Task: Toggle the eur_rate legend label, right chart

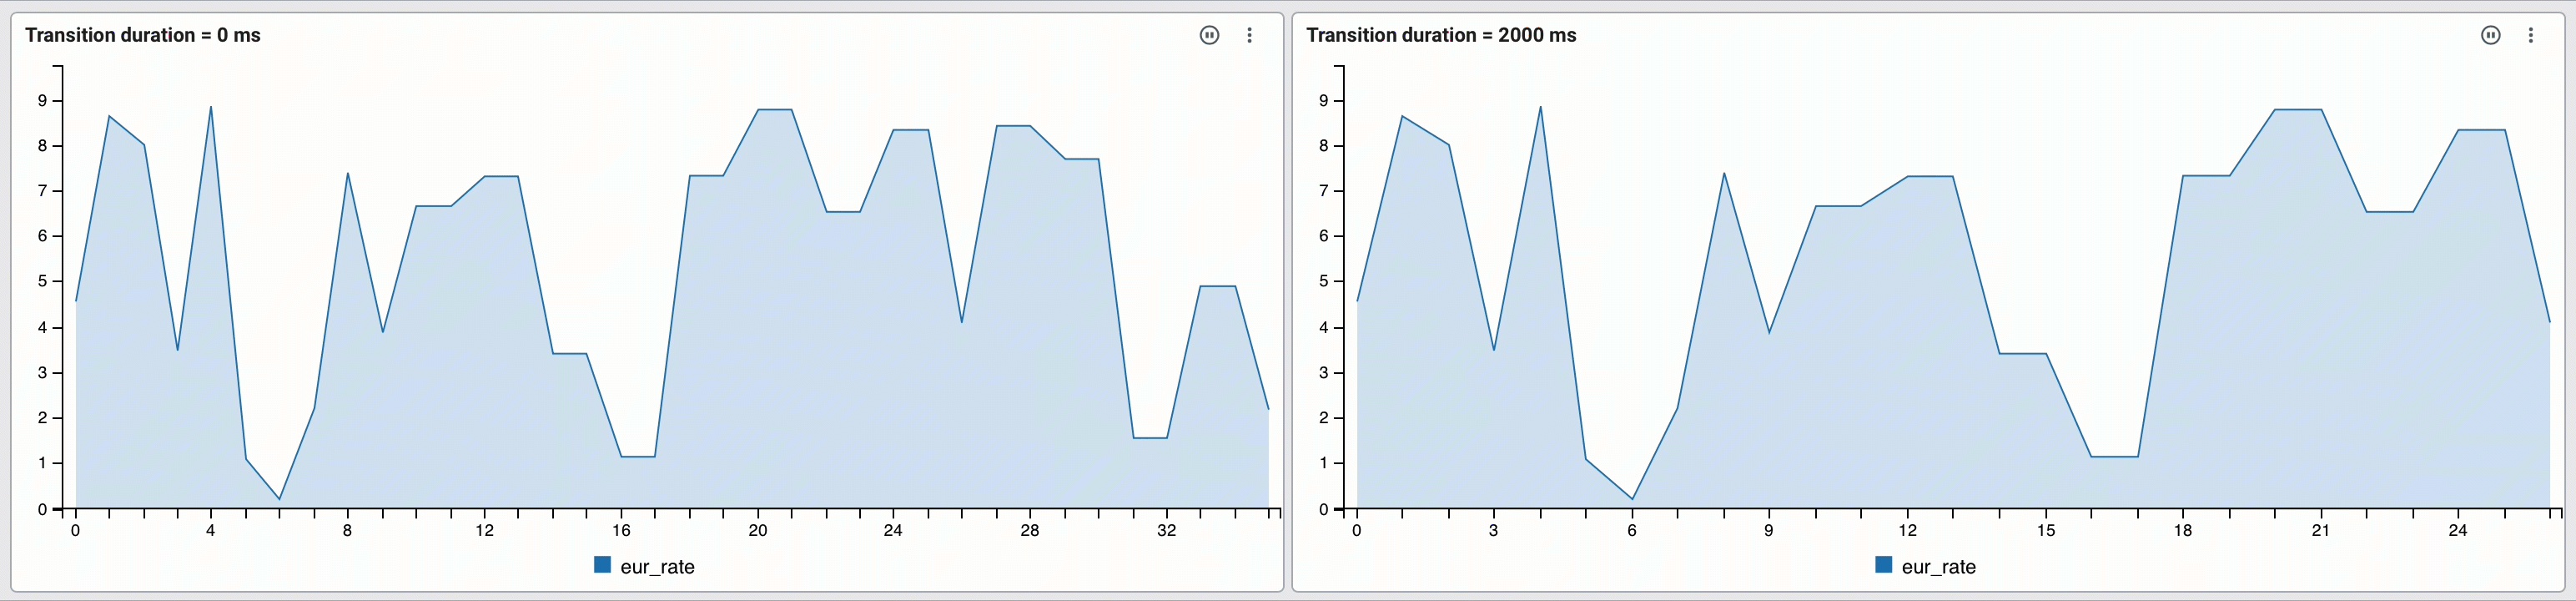Action: click(x=1938, y=567)
